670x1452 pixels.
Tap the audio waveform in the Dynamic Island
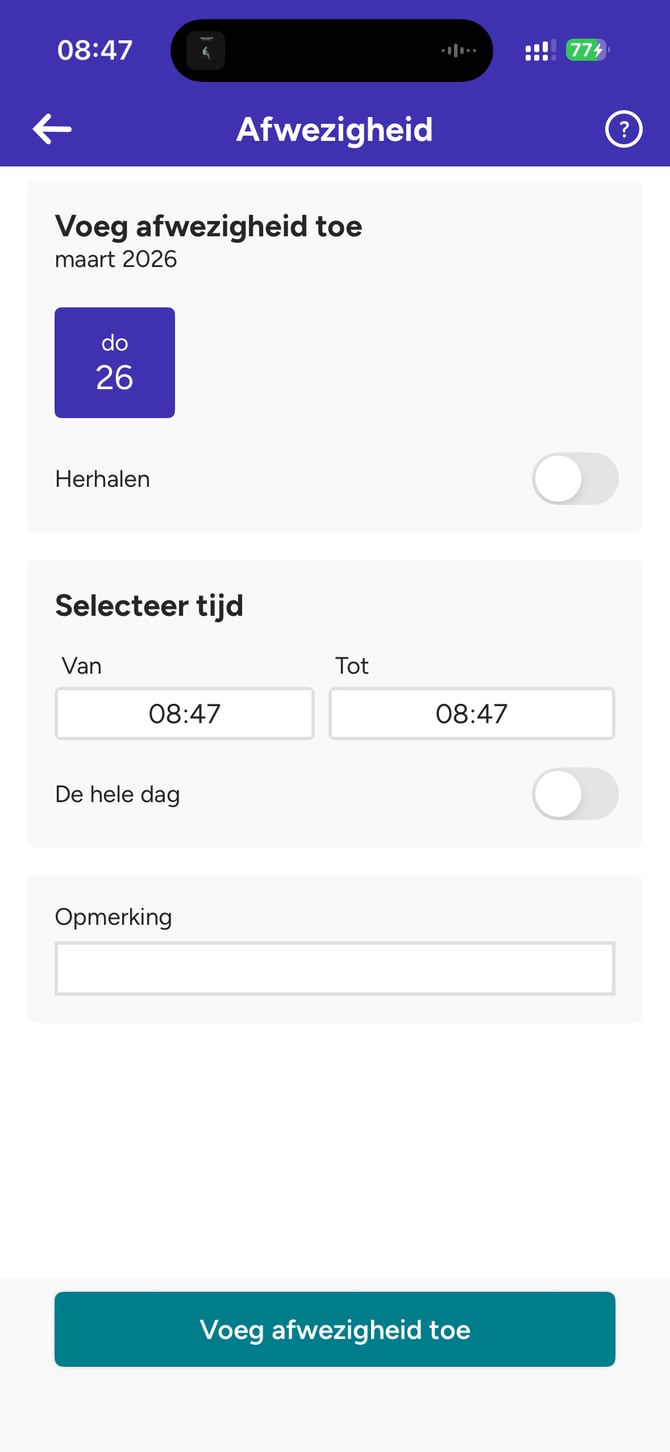coord(458,51)
